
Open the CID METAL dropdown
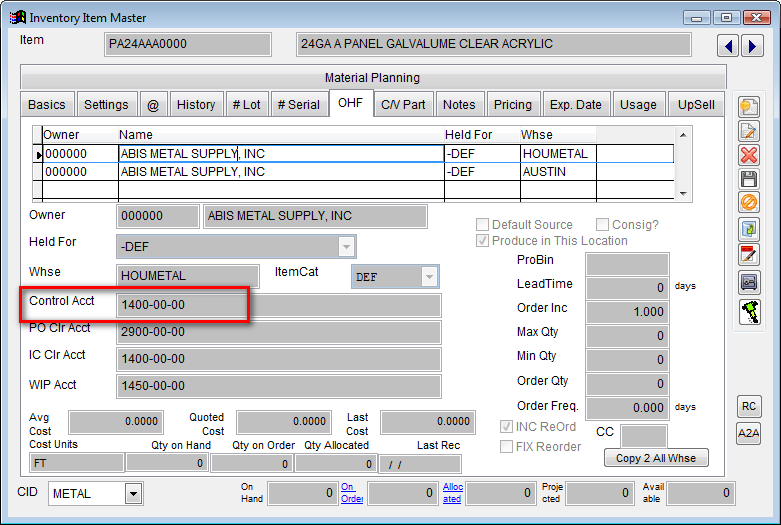pyautogui.click(x=133, y=493)
